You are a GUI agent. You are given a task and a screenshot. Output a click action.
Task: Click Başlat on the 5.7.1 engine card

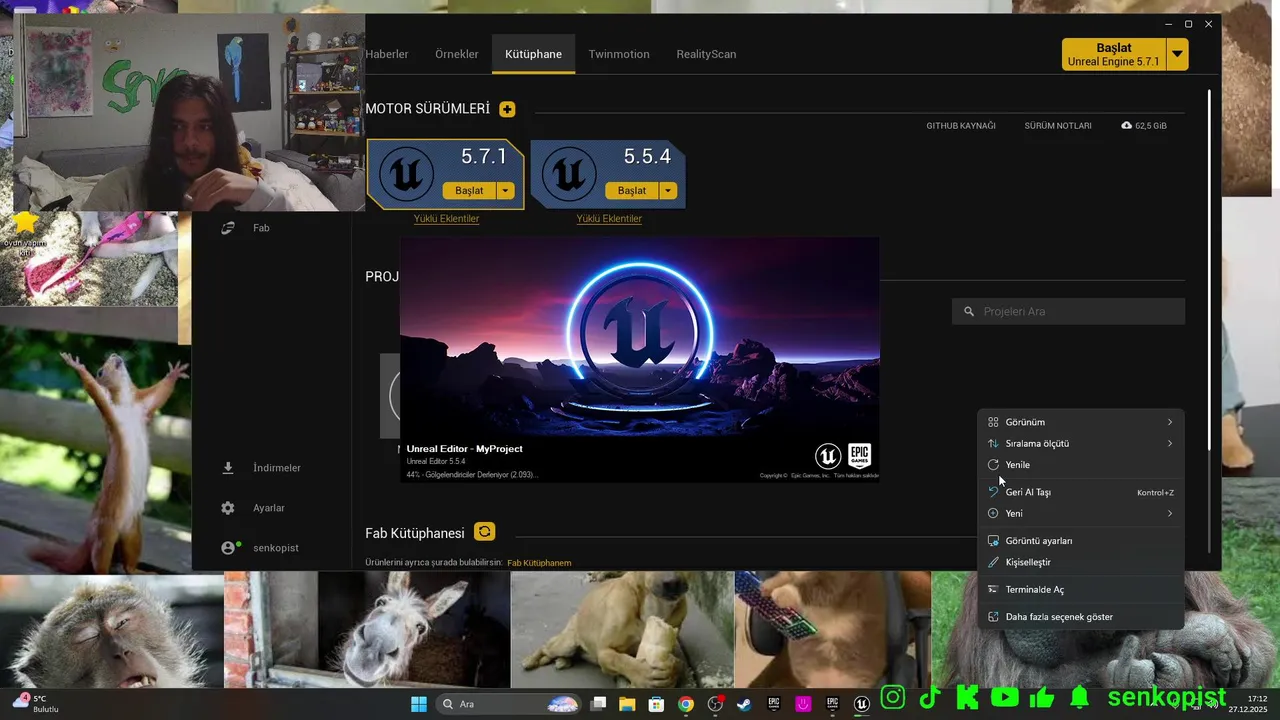click(x=469, y=190)
